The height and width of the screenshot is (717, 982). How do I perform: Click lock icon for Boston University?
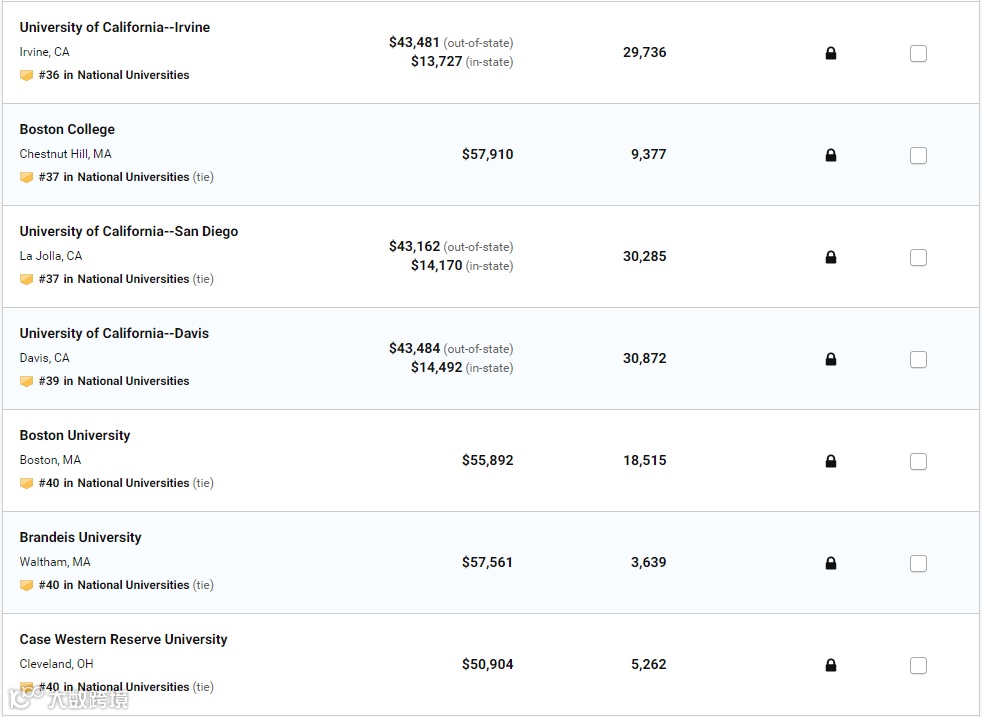[831, 461]
